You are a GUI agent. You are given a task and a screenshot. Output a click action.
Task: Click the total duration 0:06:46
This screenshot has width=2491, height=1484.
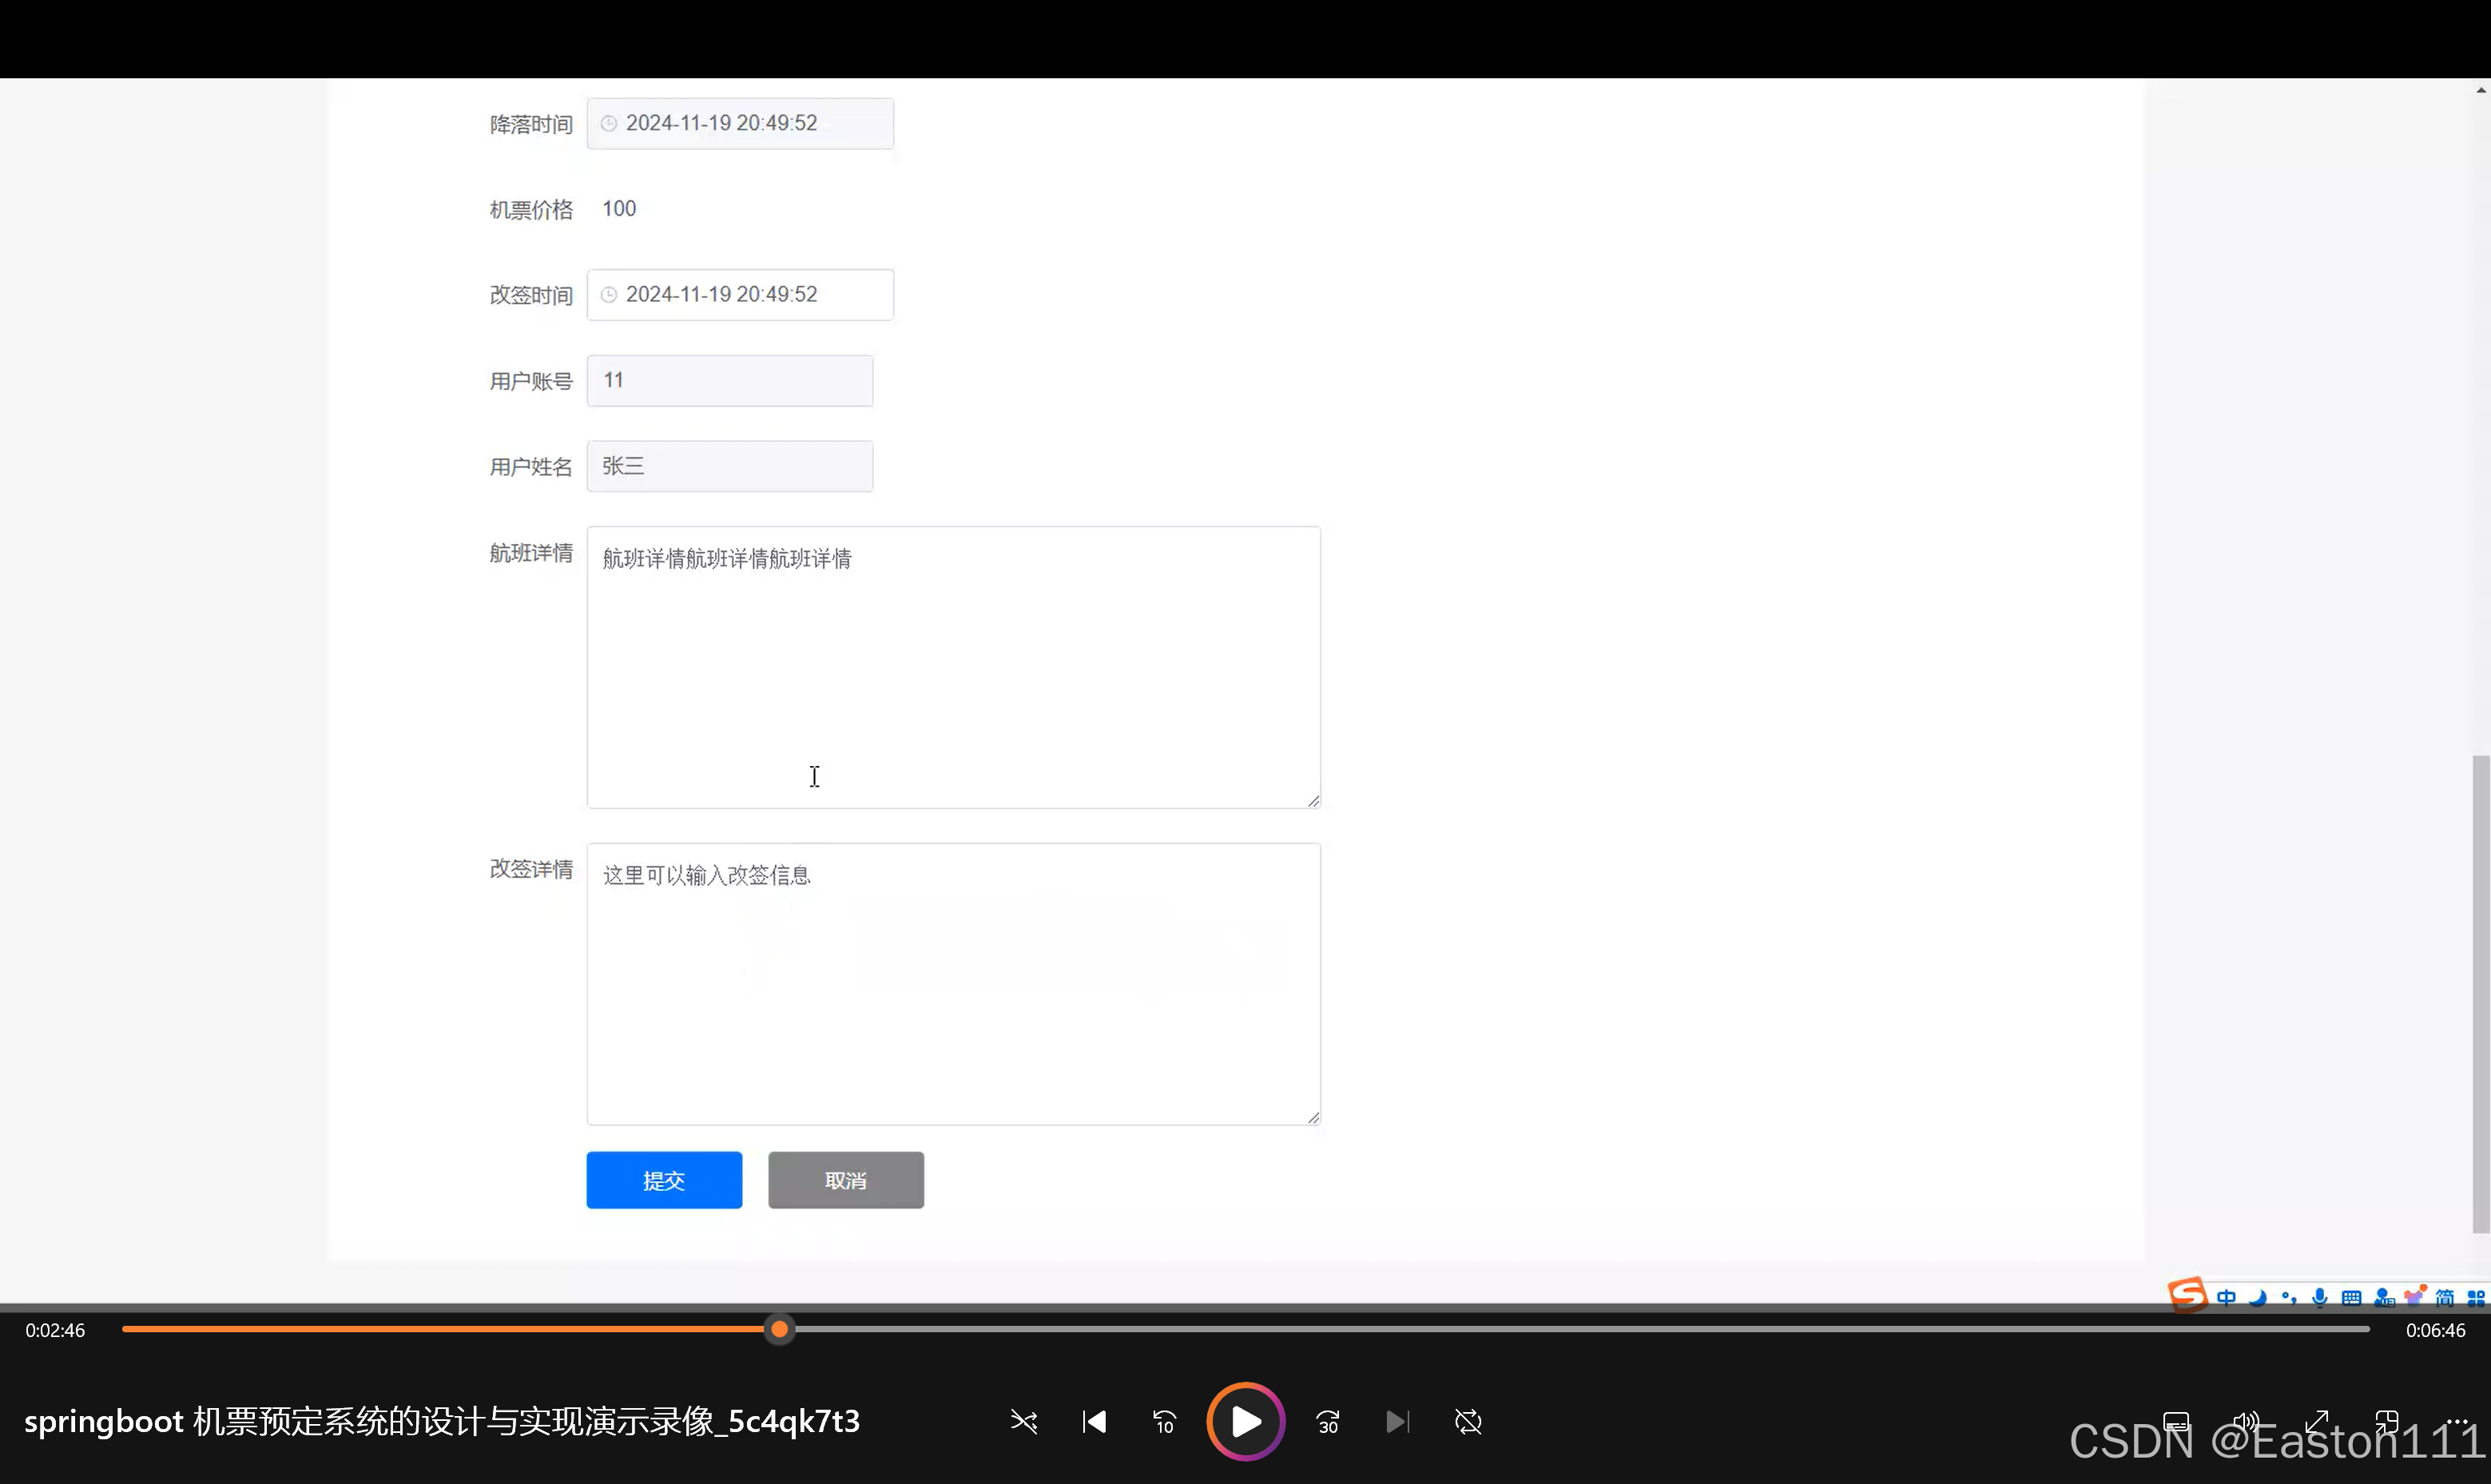pyautogui.click(x=2435, y=1330)
